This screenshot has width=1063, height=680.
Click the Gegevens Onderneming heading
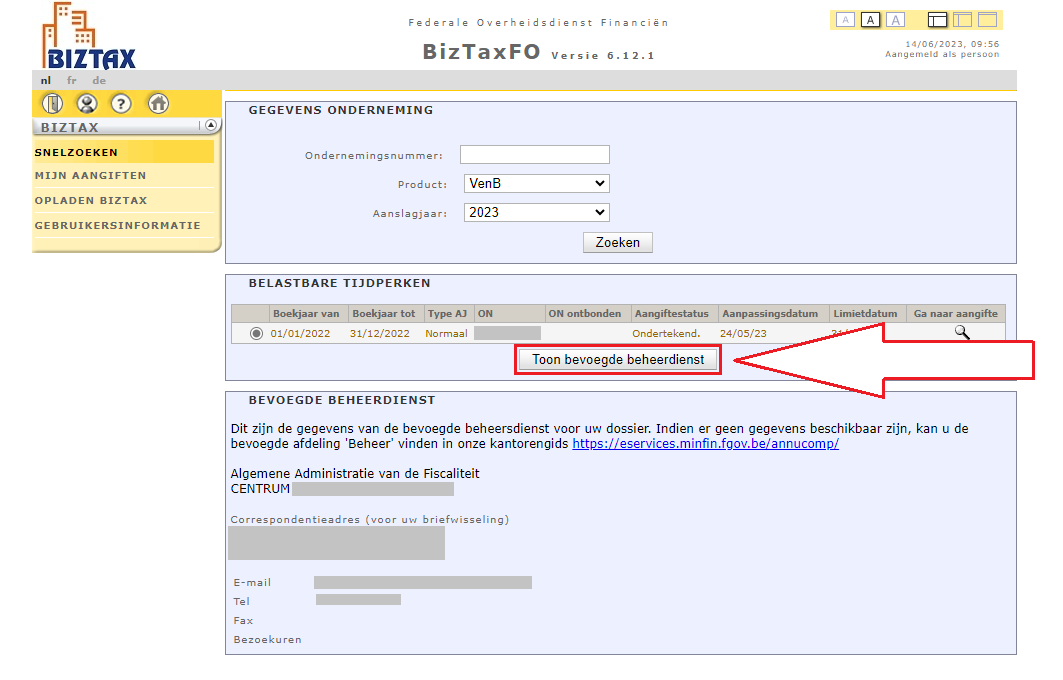[x=341, y=110]
